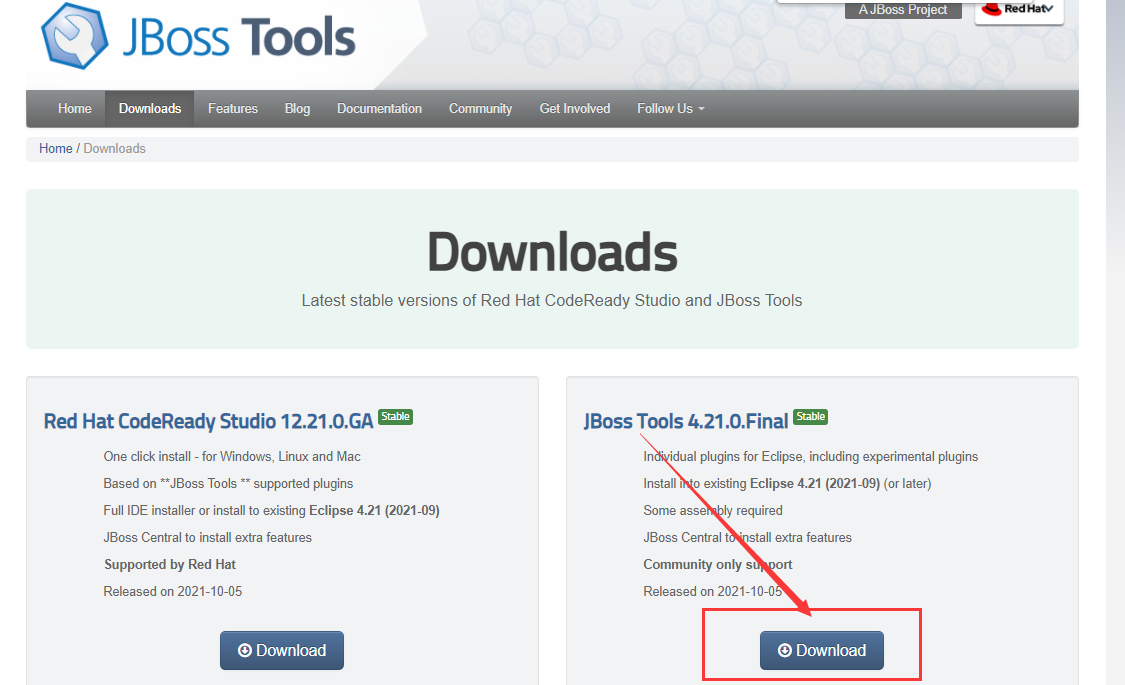
Task: Open JBoss Tools 4.21.0.Final heading link
Action: click(x=686, y=421)
